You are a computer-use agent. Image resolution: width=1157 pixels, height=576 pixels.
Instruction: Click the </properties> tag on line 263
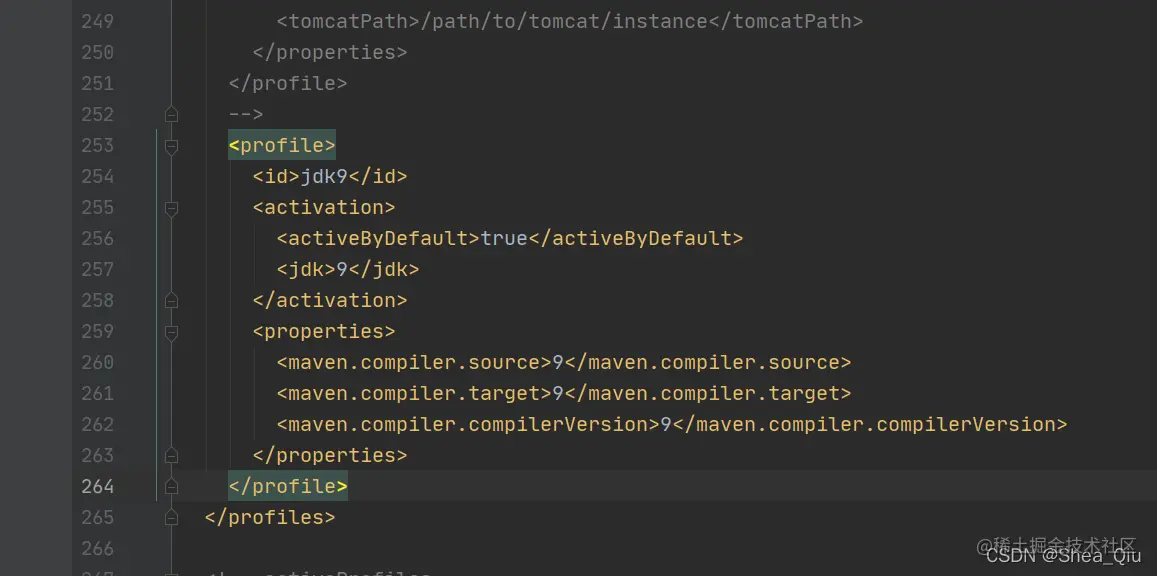[330, 456]
